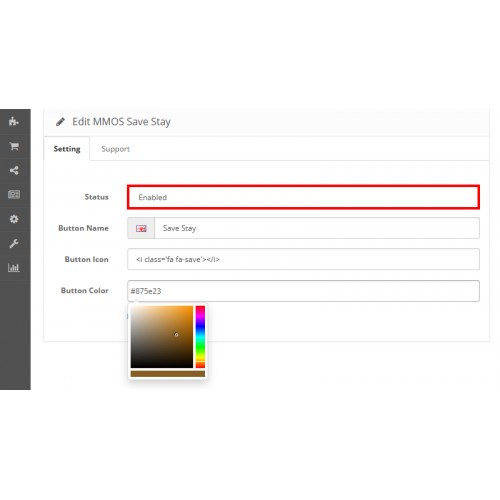This screenshot has height=500, width=500.
Task: Click the Edit MMOS Save Stay heading
Action: (x=121, y=122)
